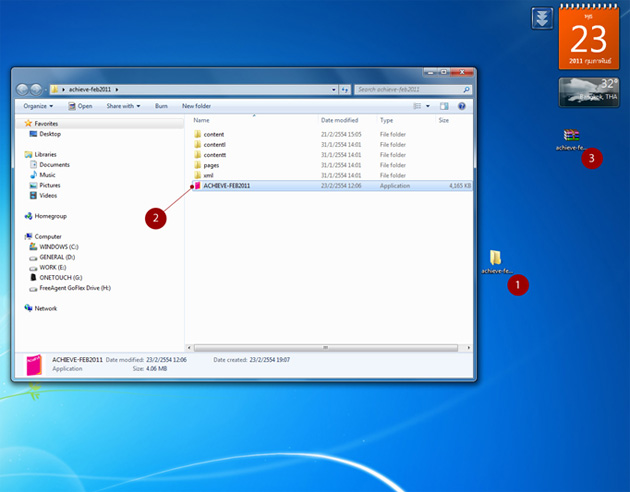Open the Pictures library

[49, 186]
